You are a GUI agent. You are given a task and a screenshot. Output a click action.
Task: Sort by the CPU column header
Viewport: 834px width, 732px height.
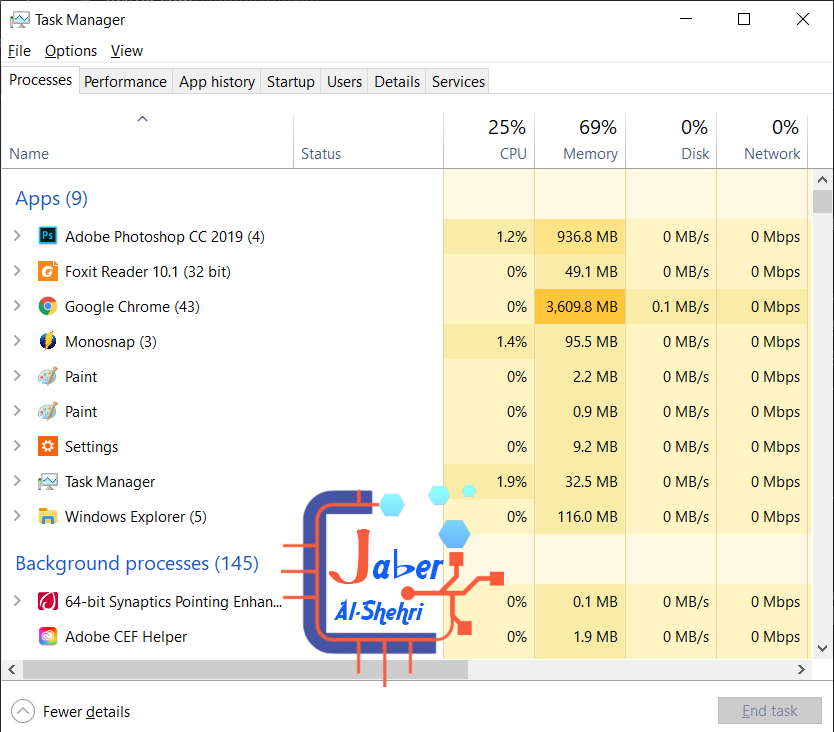point(489,141)
